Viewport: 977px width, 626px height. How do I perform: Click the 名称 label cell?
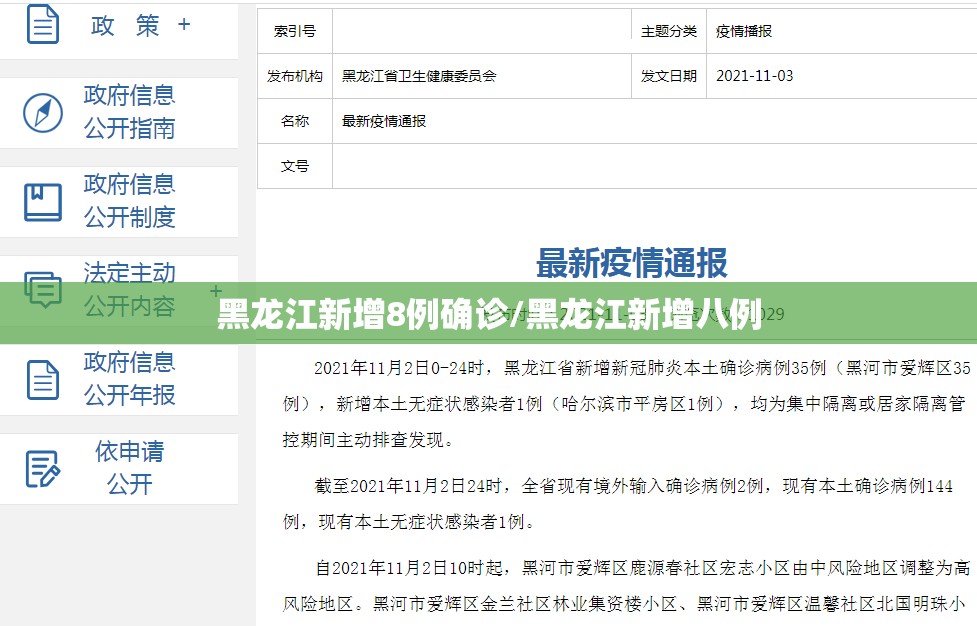(295, 121)
